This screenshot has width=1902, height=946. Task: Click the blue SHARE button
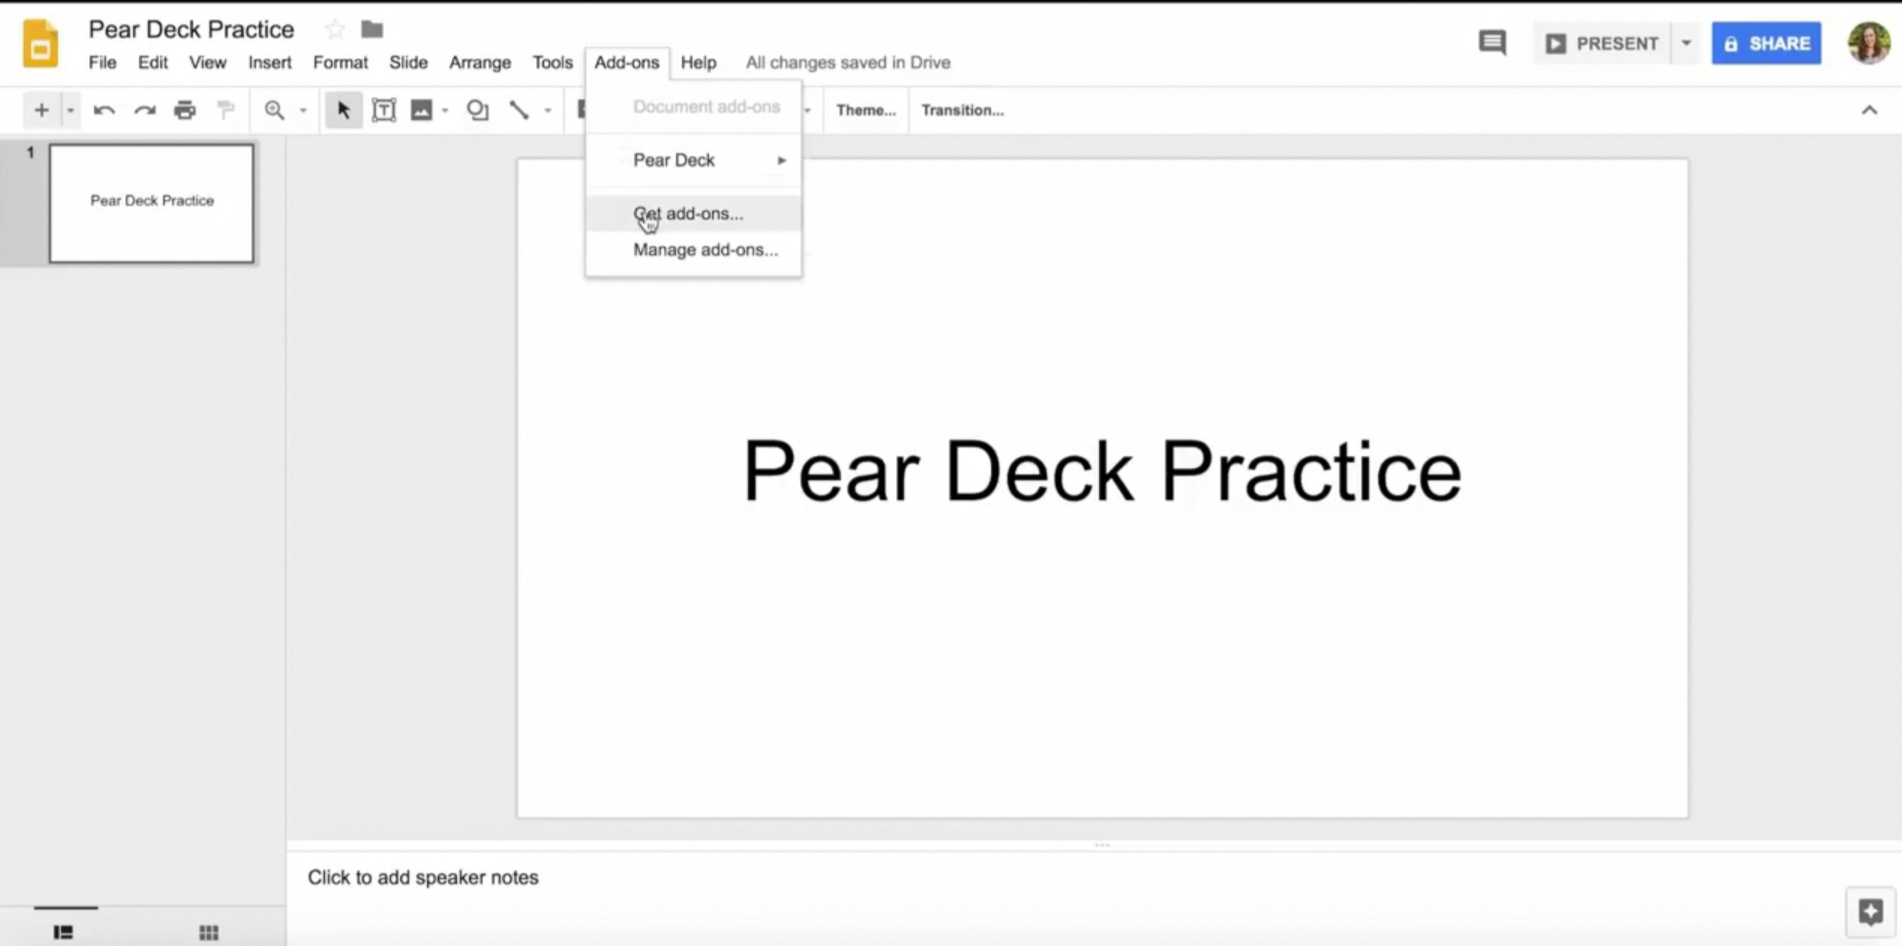[1766, 43]
